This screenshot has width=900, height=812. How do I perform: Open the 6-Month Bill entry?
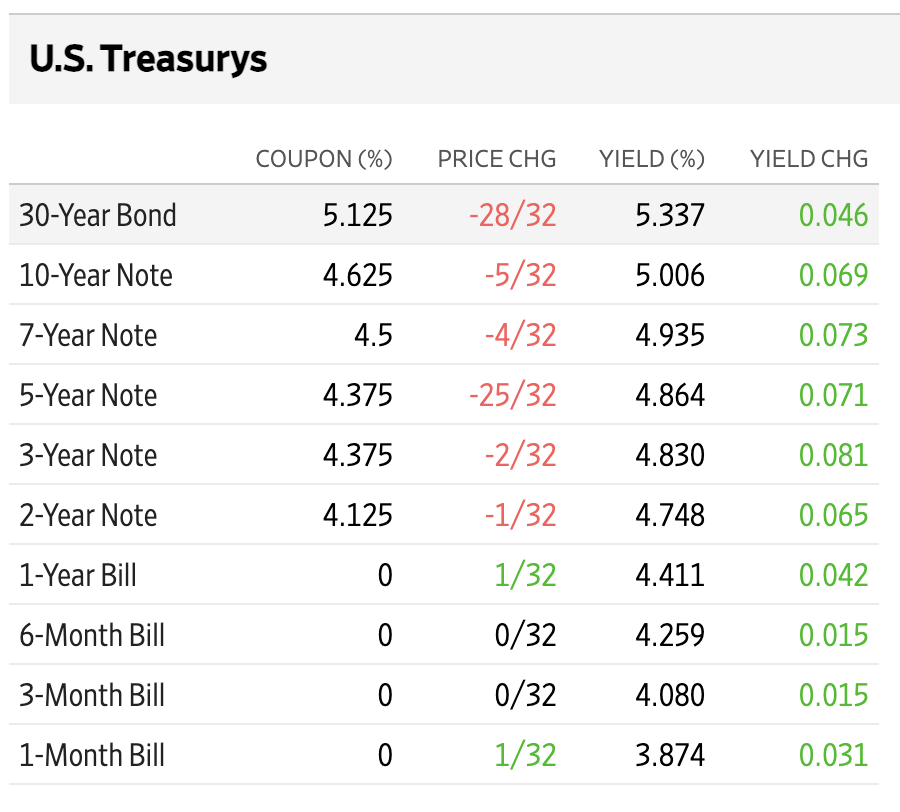click(x=92, y=635)
